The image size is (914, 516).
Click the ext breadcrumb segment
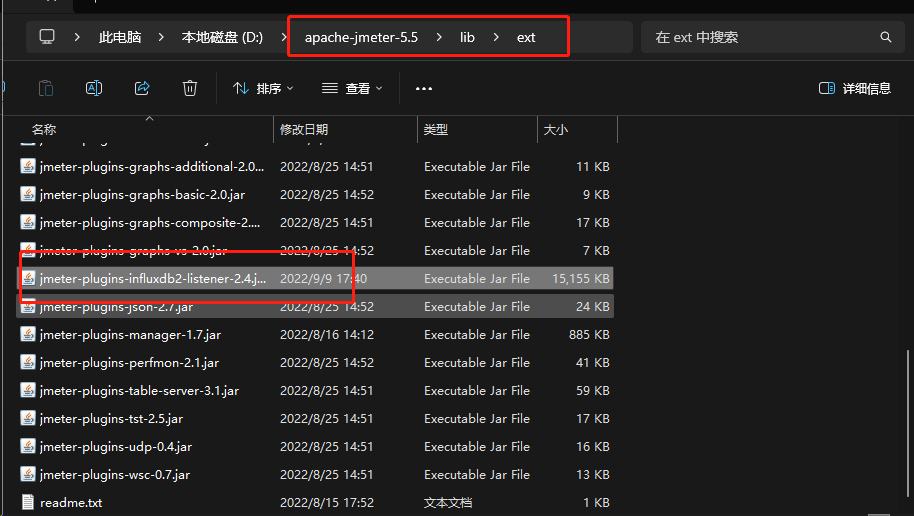526,37
